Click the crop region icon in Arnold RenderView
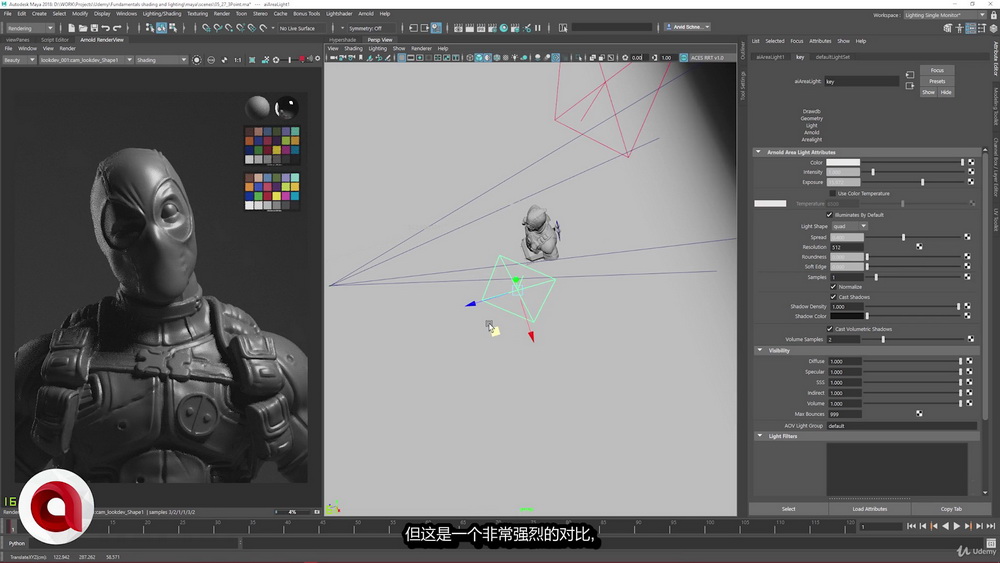Viewport: 1000px width, 563px height. [x=252, y=60]
